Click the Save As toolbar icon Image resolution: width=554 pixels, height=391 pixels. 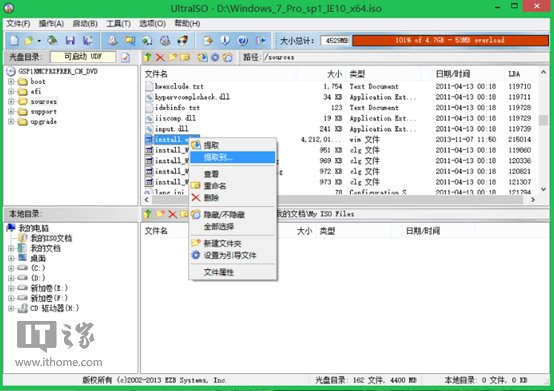(x=87, y=40)
